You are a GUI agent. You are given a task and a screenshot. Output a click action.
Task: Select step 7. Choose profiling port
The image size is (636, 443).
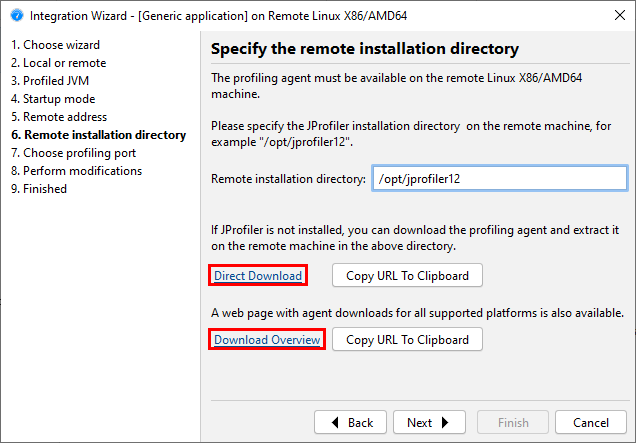pos(73,153)
